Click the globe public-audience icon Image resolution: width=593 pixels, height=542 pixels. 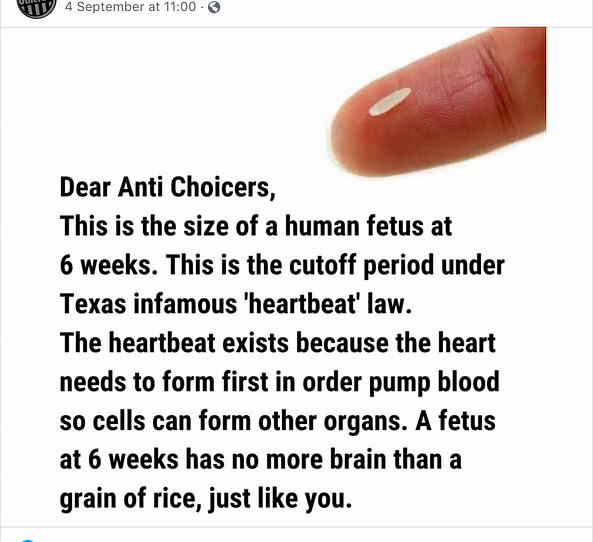[x=214, y=7]
